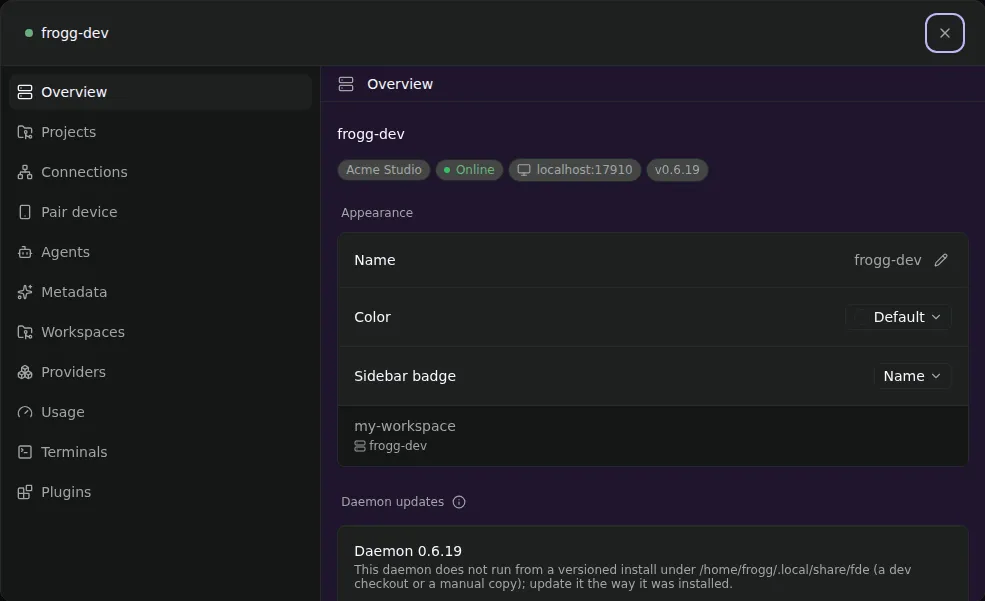The width and height of the screenshot is (985, 601).
Task: Click the Appearance section label
Action: point(377,213)
